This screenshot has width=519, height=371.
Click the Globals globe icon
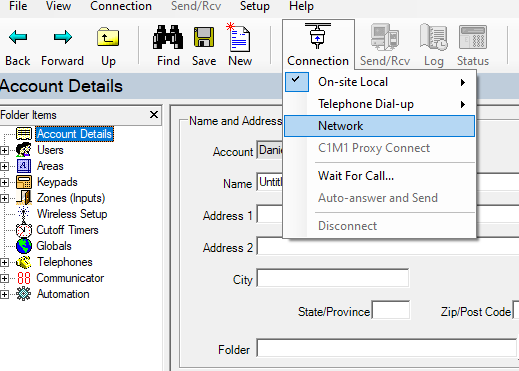24,246
